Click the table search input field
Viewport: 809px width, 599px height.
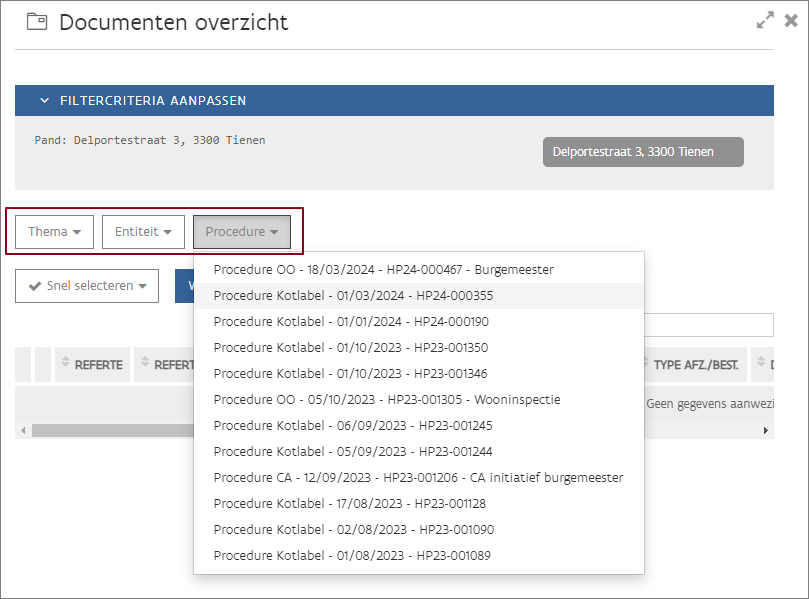pos(708,325)
